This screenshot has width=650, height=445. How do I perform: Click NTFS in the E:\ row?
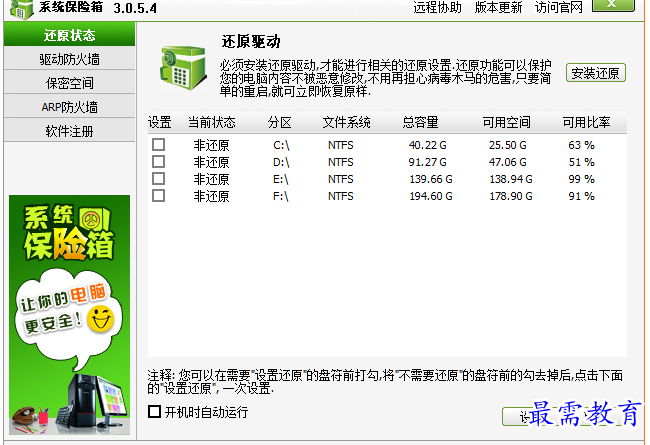coord(341,179)
